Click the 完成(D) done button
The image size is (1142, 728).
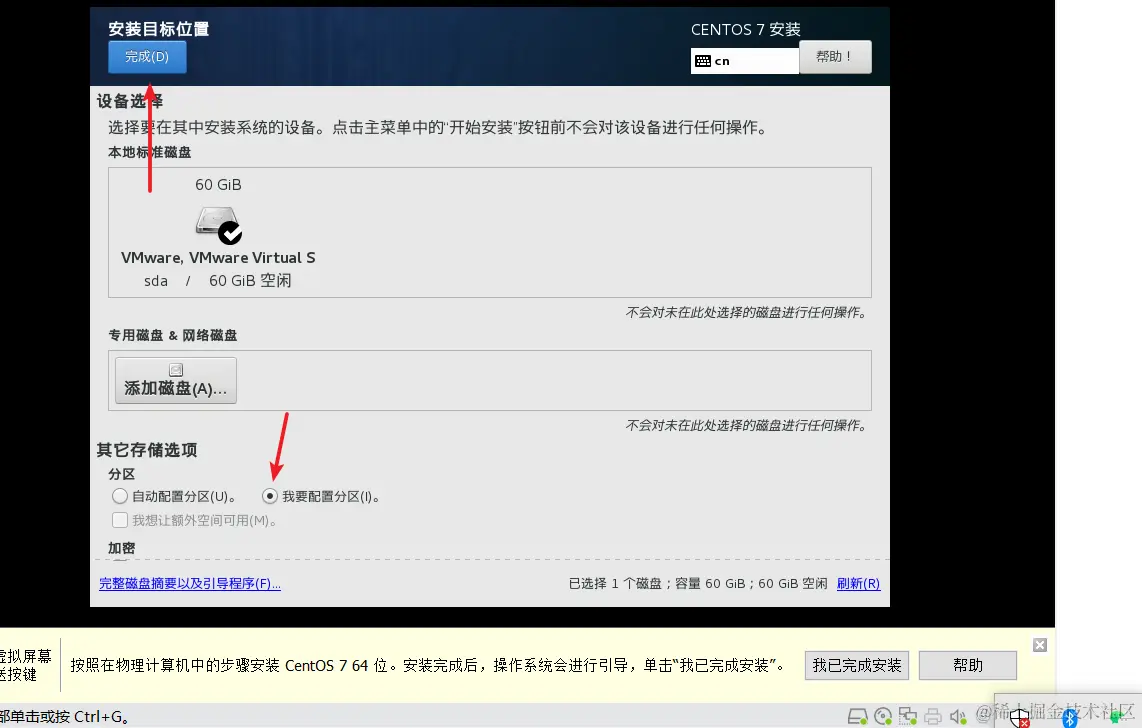[x=147, y=57]
